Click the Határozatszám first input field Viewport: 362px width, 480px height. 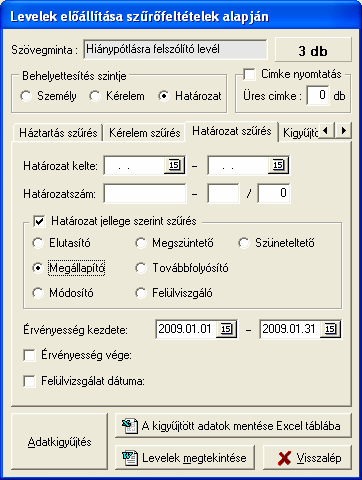[145, 193]
